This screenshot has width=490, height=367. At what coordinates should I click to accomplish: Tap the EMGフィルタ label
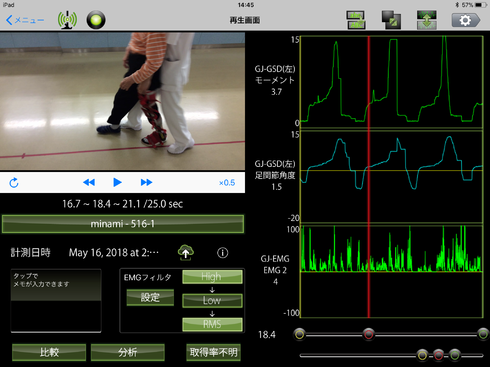pyautogui.click(x=148, y=277)
